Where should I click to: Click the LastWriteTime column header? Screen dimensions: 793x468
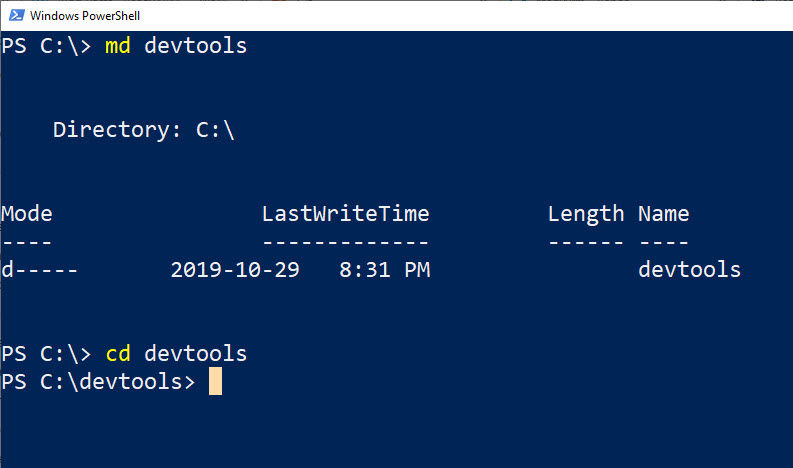345,213
